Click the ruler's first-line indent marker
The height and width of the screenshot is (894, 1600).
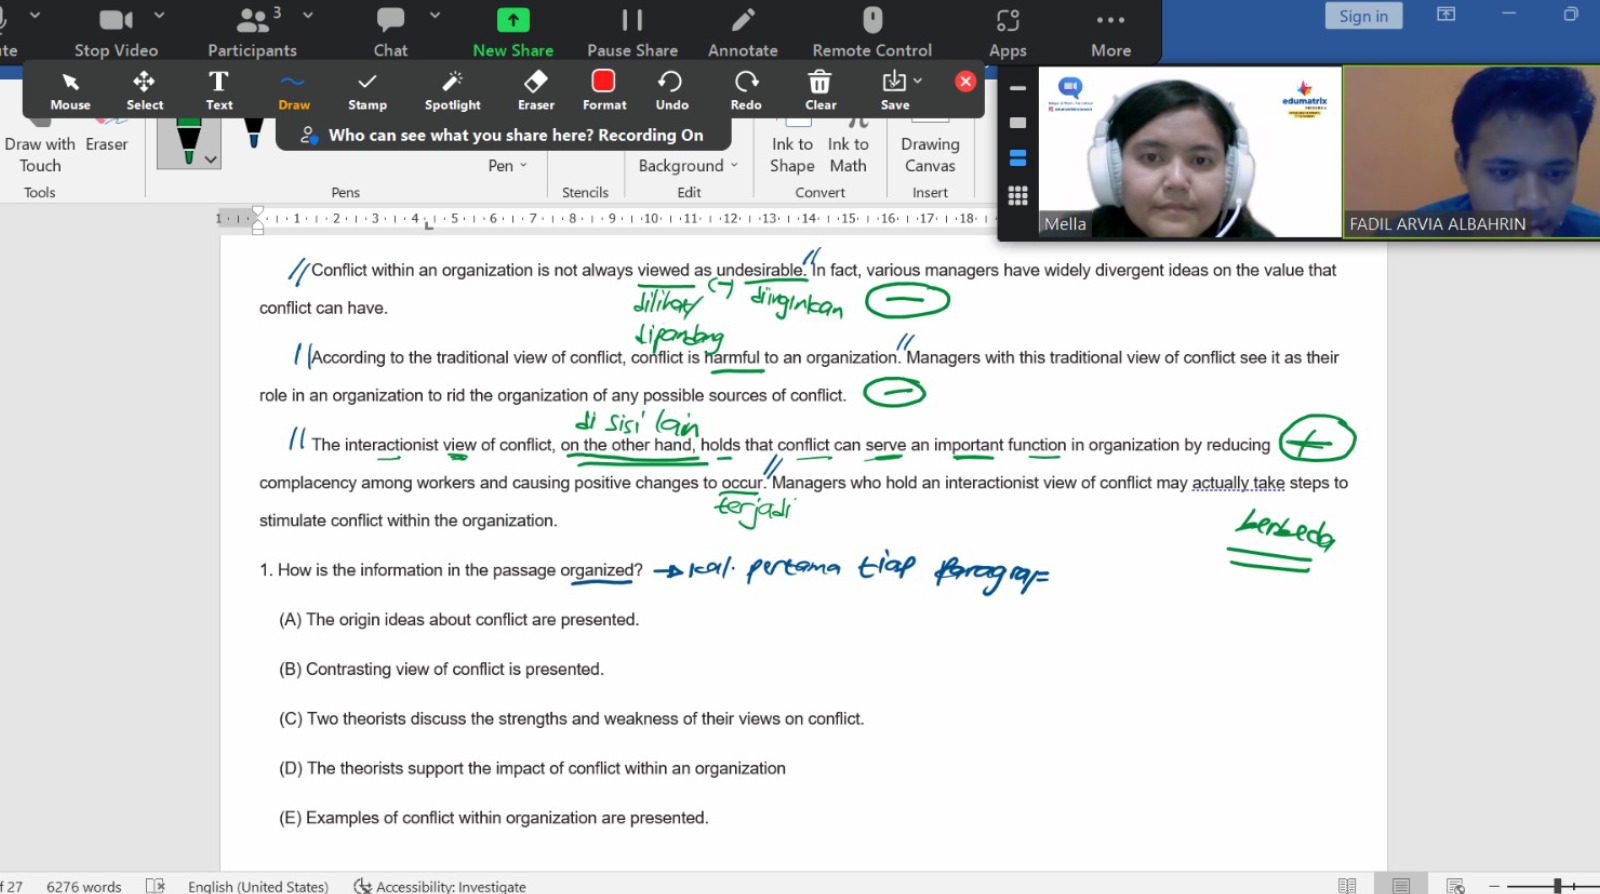click(x=258, y=211)
